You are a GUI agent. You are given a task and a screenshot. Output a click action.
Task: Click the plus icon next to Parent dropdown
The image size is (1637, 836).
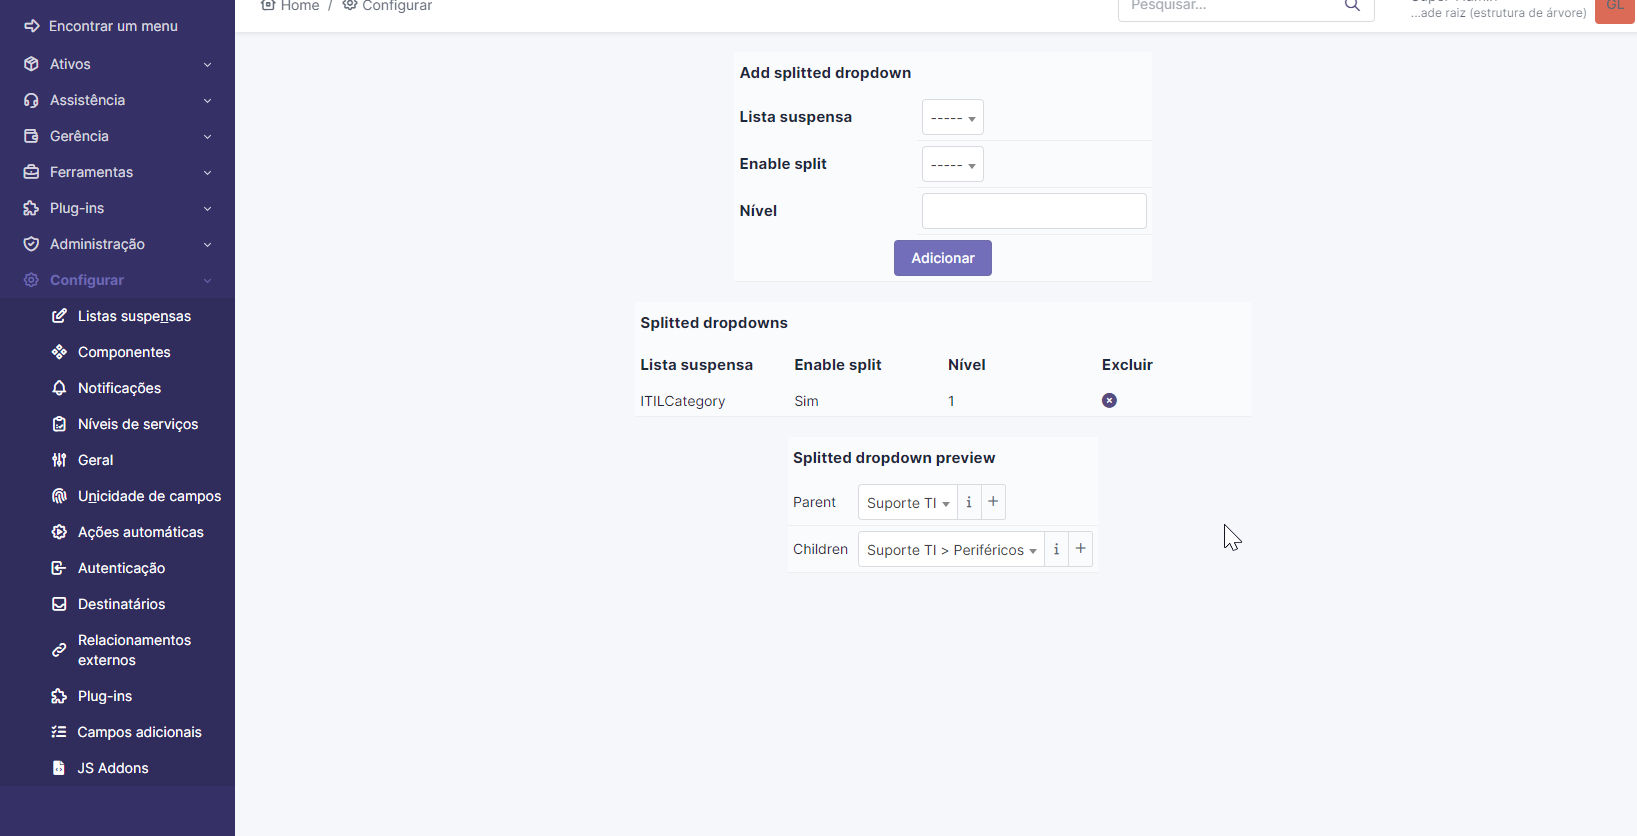[x=993, y=502]
